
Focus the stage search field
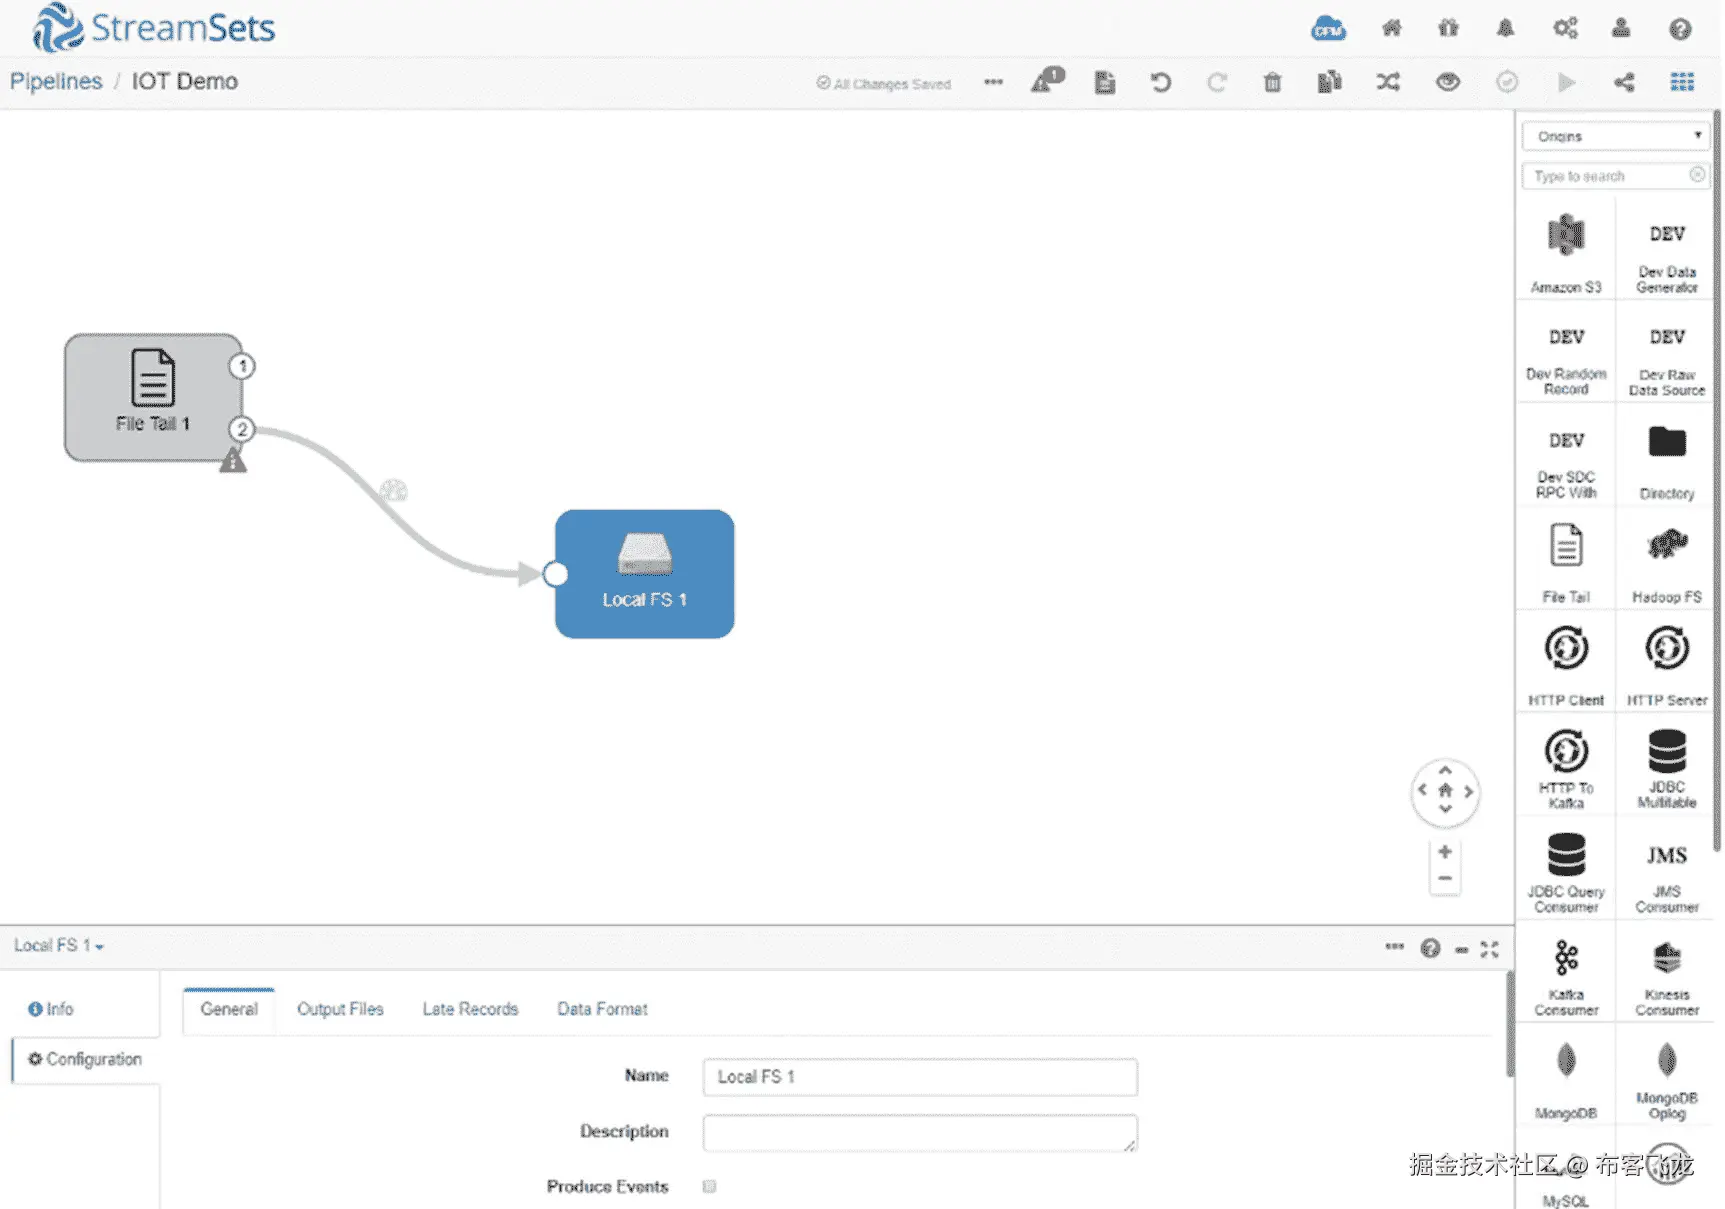[1616, 176]
